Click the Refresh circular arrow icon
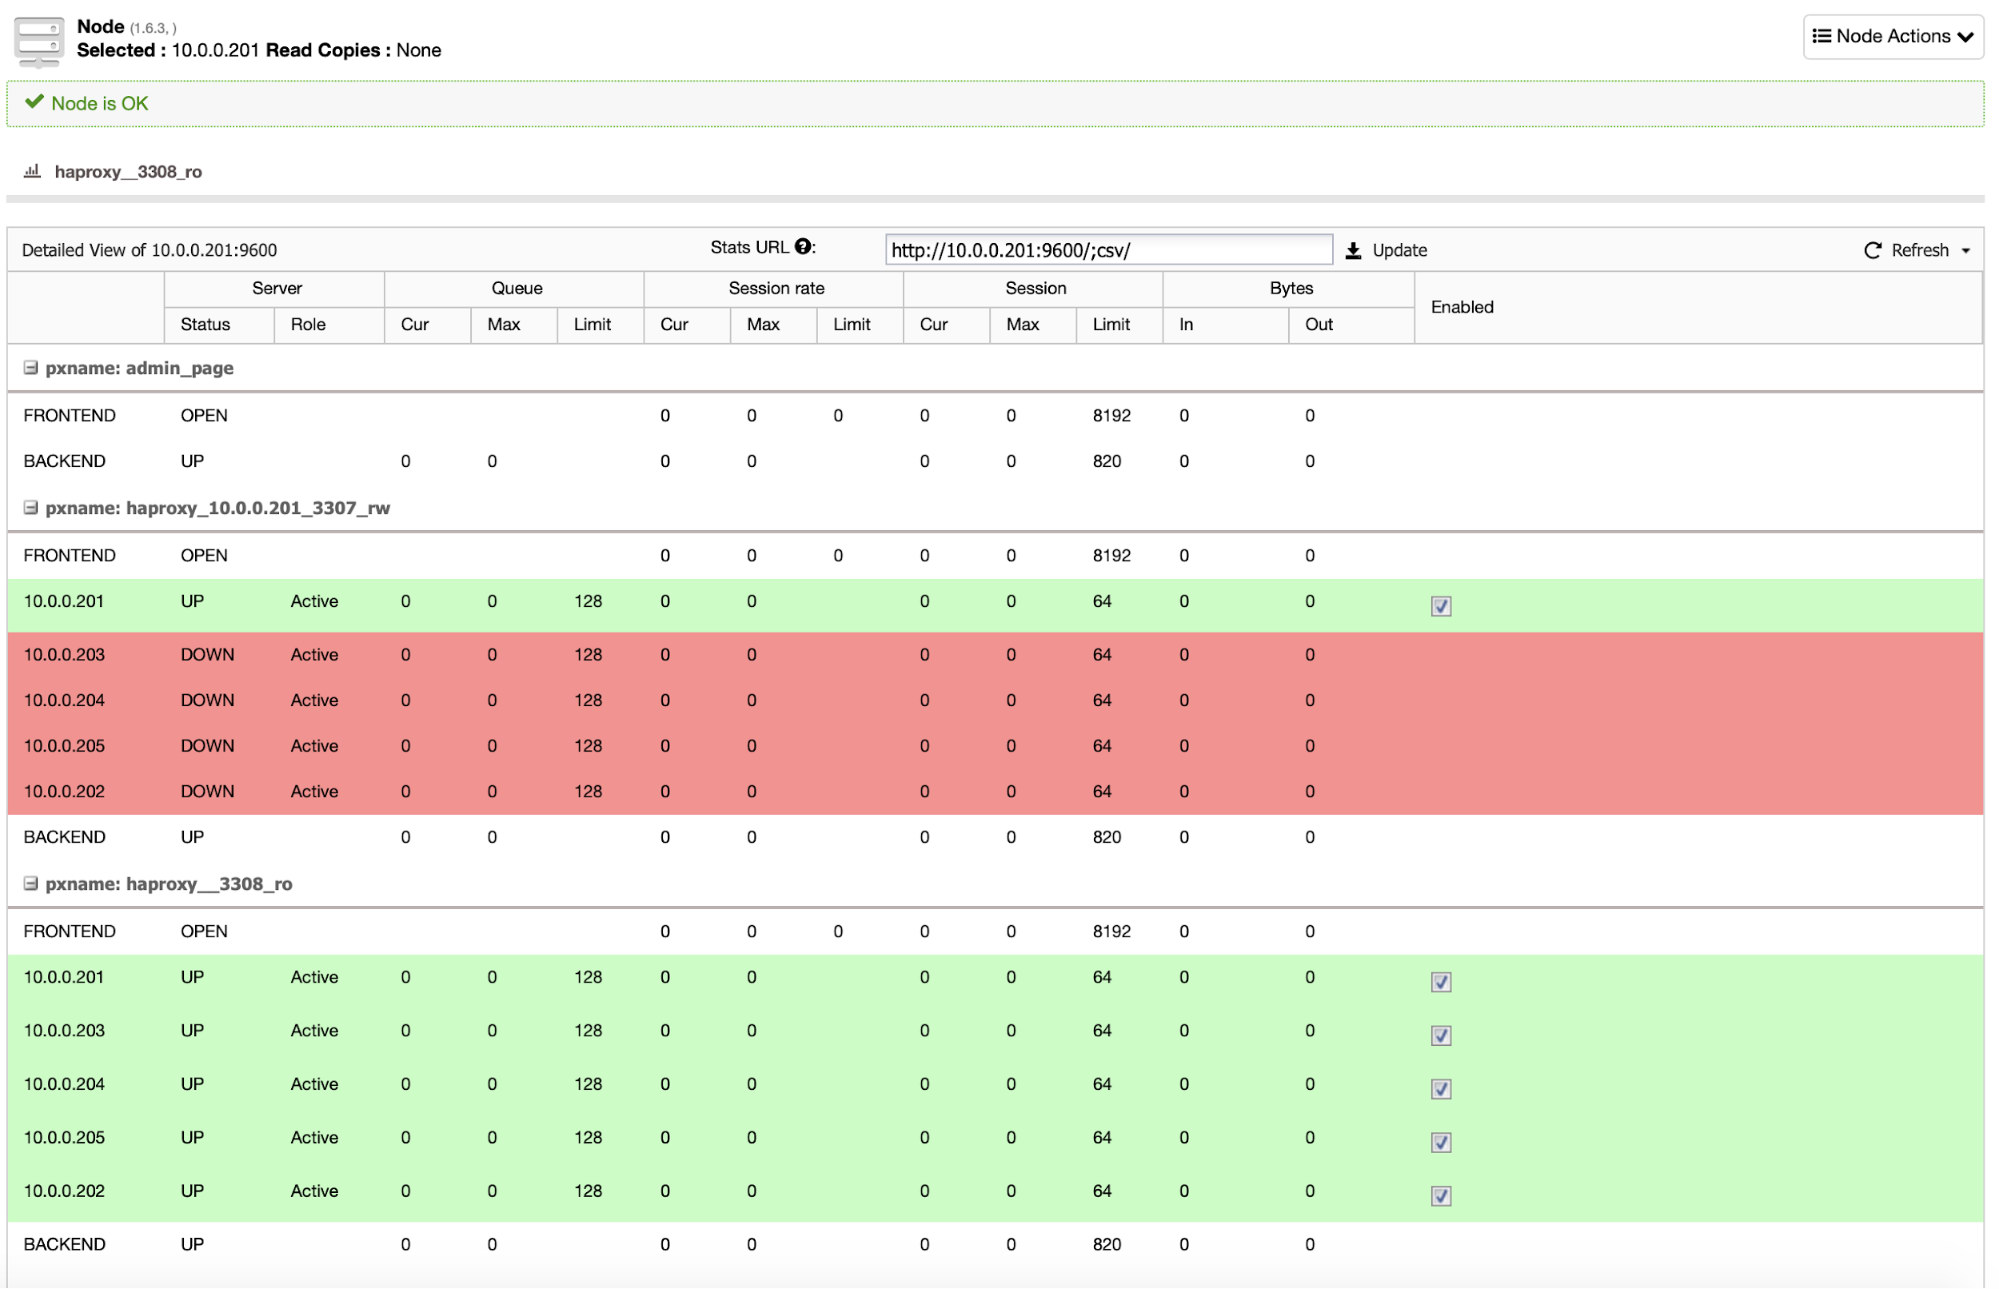Screen dimensions: 1999x1289 1872,250
